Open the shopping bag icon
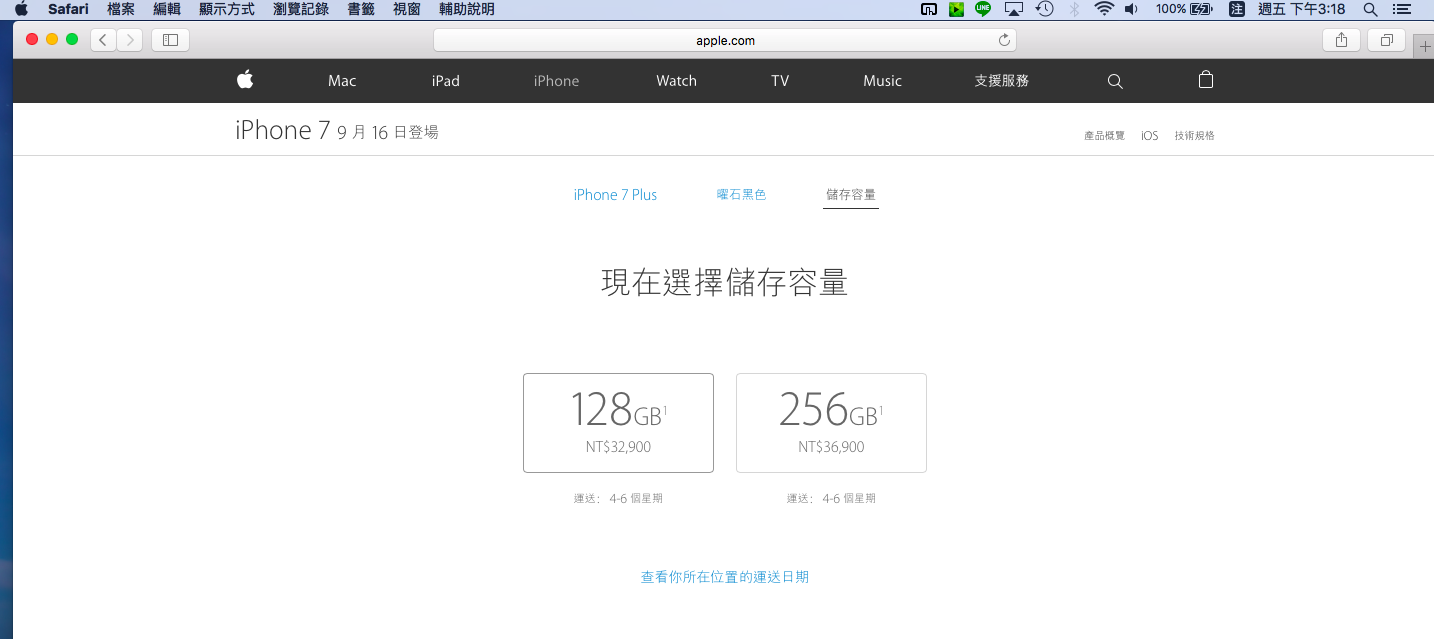This screenshot has height=639, width=1434. click(x=1205, y=80)
